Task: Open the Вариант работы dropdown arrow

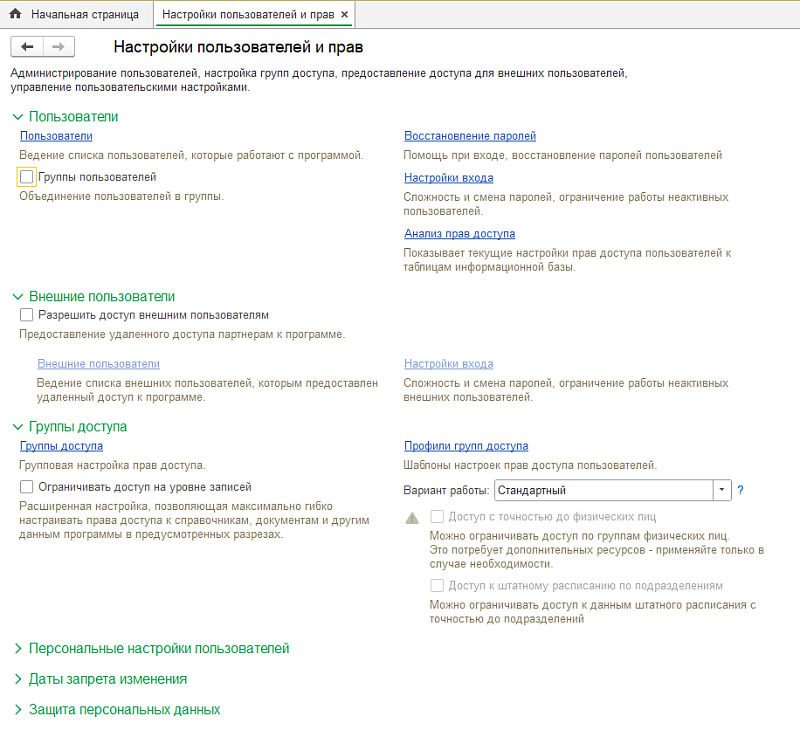Action: click(x=722, y=490)
